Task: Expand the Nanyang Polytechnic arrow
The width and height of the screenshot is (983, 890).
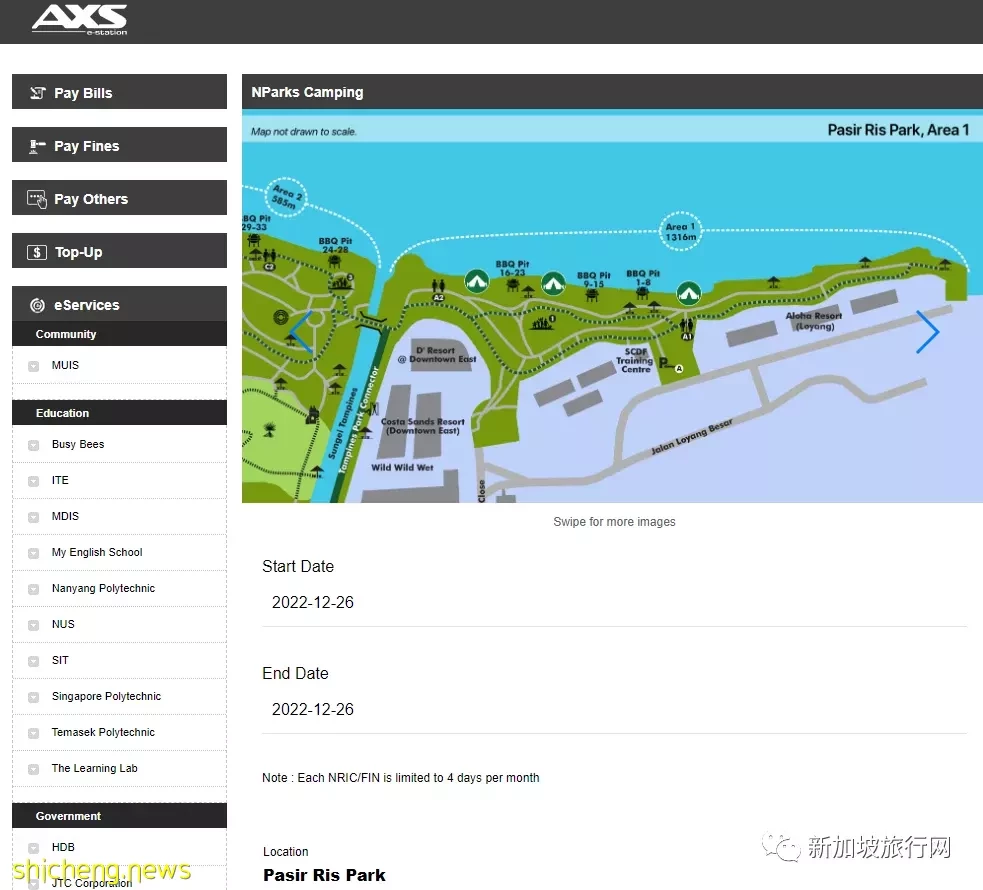Action: point(34,589)
